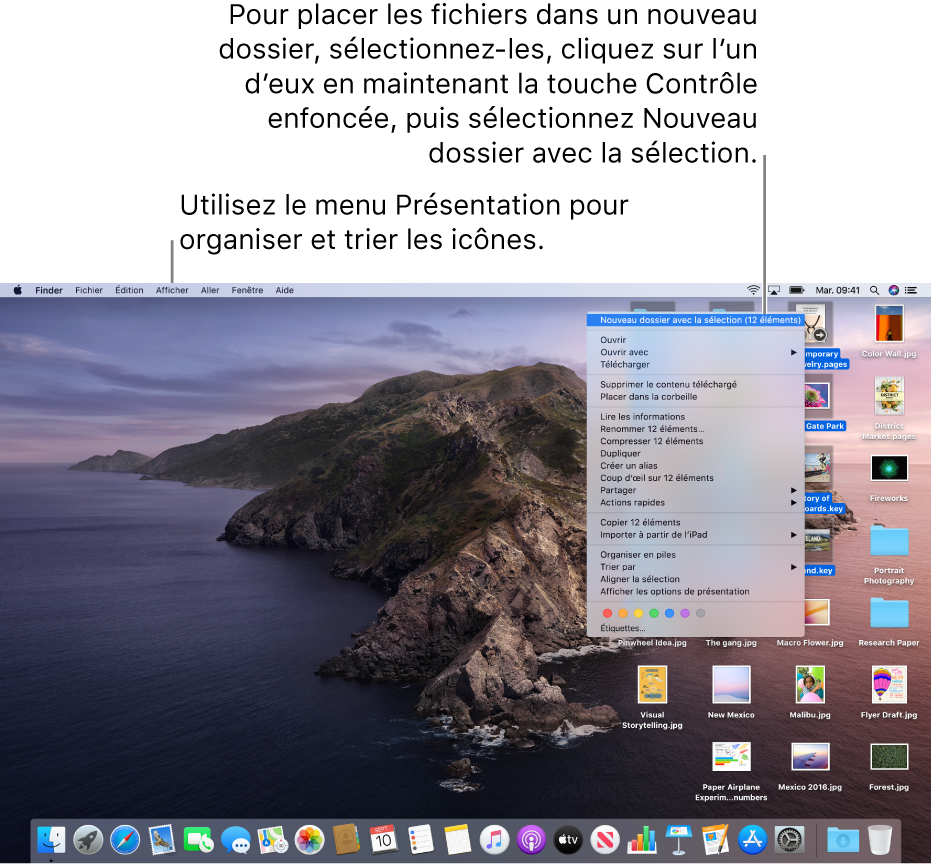931x865 pixels.
Task: Open the Photos app in the Dock
Action: (x=309, y=840)
